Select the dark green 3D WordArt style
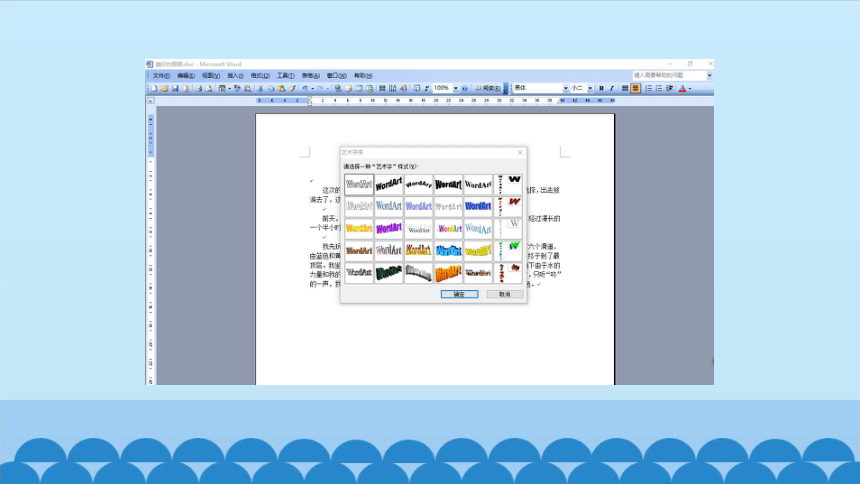The height and width of the screenshot is (484, 860). point(389,273)
